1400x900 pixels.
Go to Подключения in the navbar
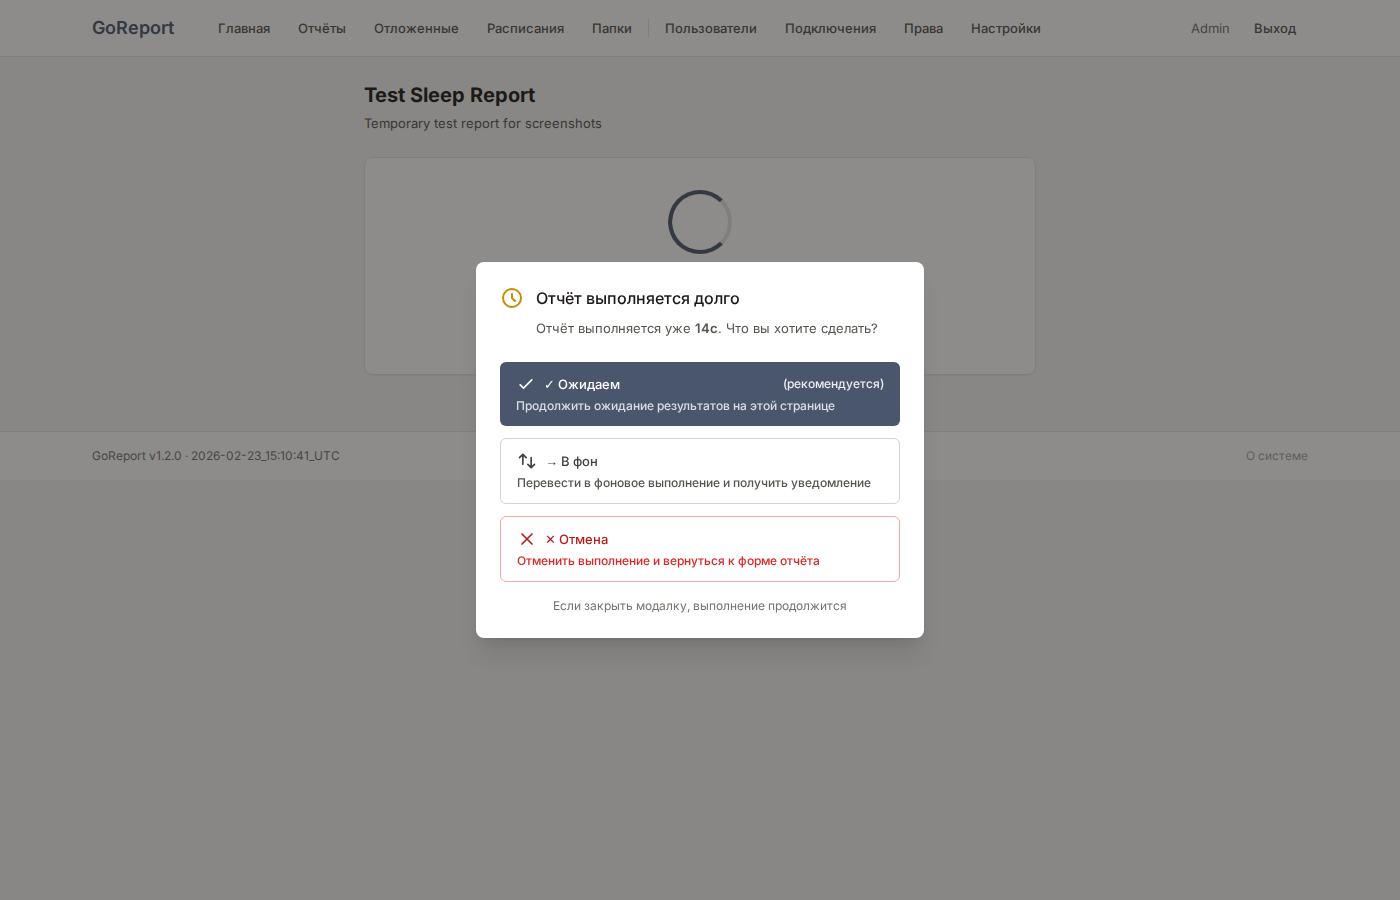pyautogui.click(x=830, y=29)
